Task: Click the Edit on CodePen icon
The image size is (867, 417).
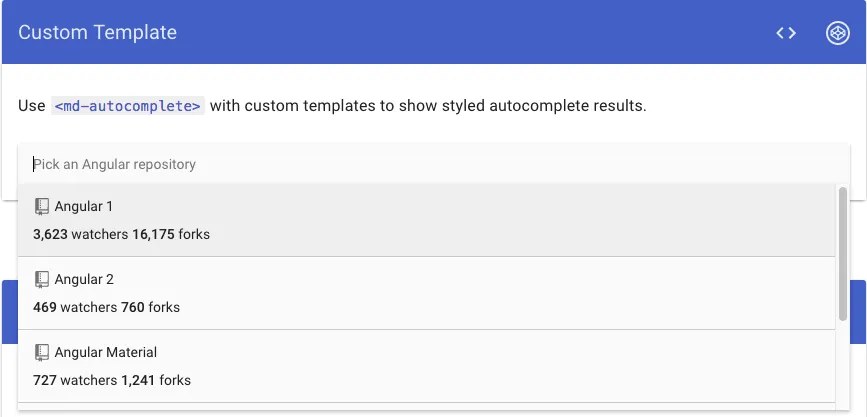Action: click(837, 33)
